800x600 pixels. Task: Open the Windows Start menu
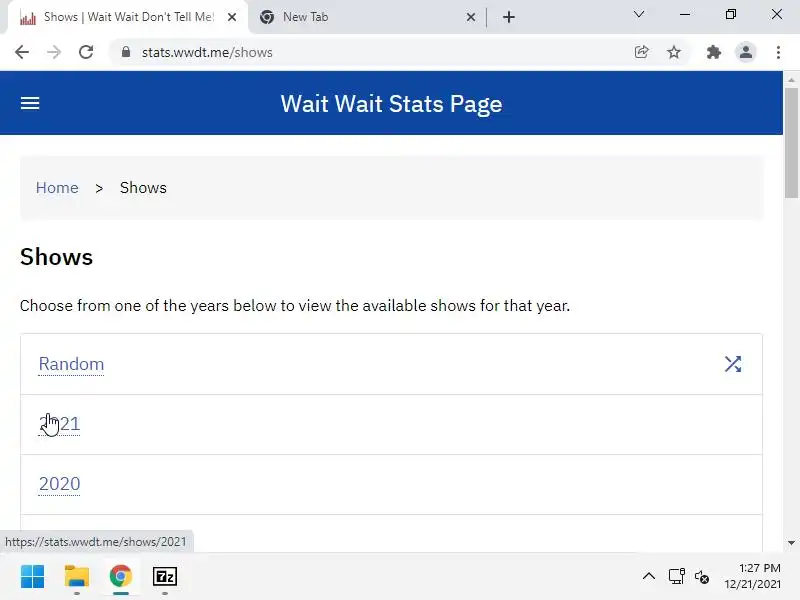coord(33,577)
